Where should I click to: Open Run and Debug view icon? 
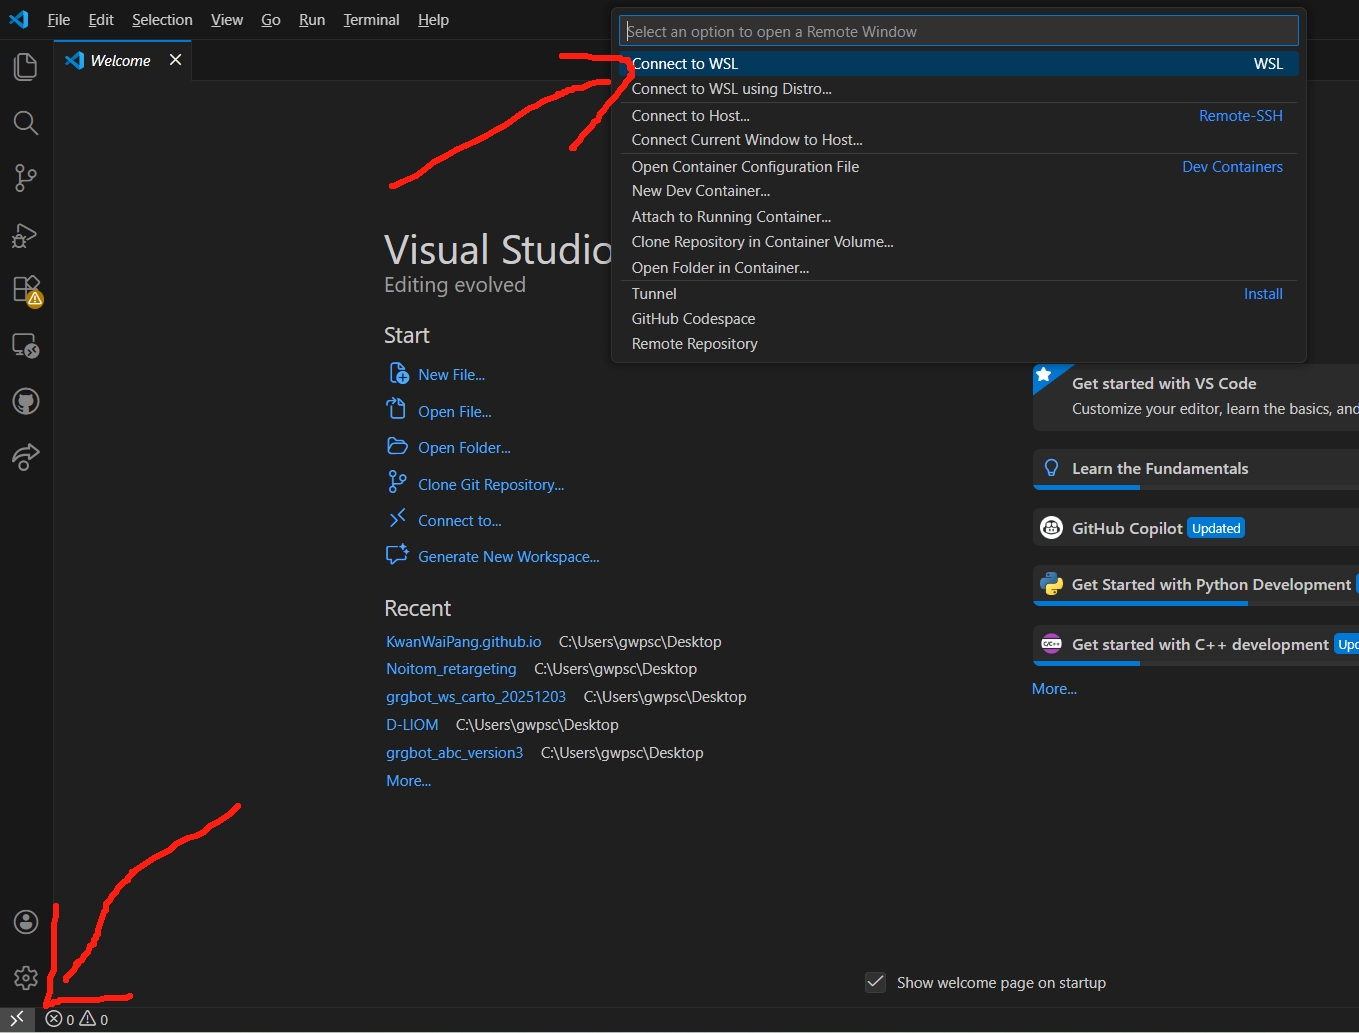26,236
